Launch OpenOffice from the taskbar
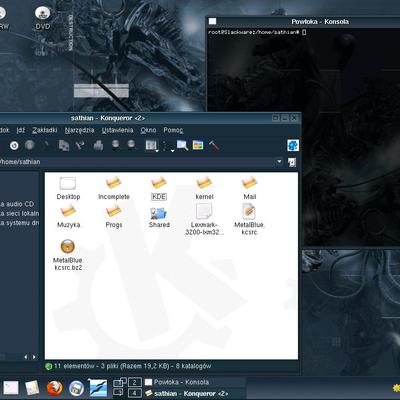The width and height of the screenshot is (400, 400). [99, 389]
